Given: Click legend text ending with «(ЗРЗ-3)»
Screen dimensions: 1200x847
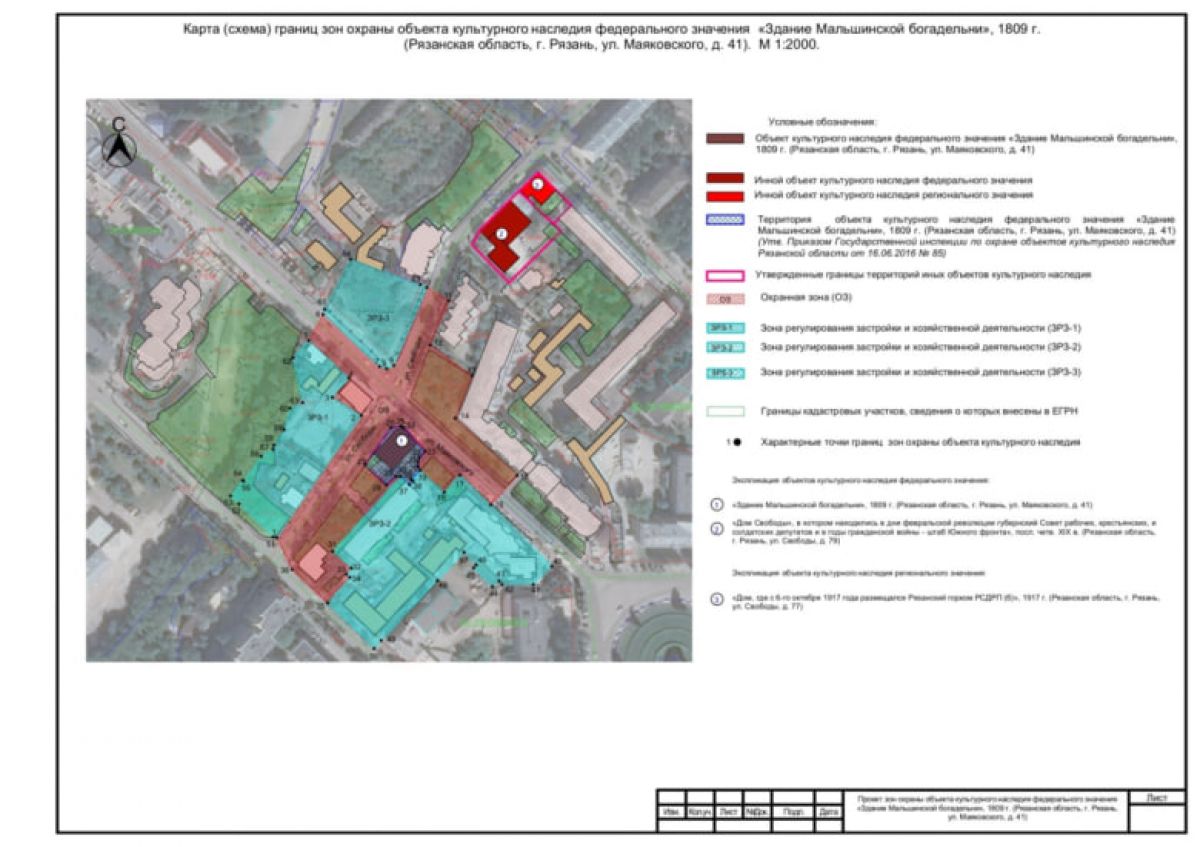Looking at the screenshot, I should [x=921, y=372].
